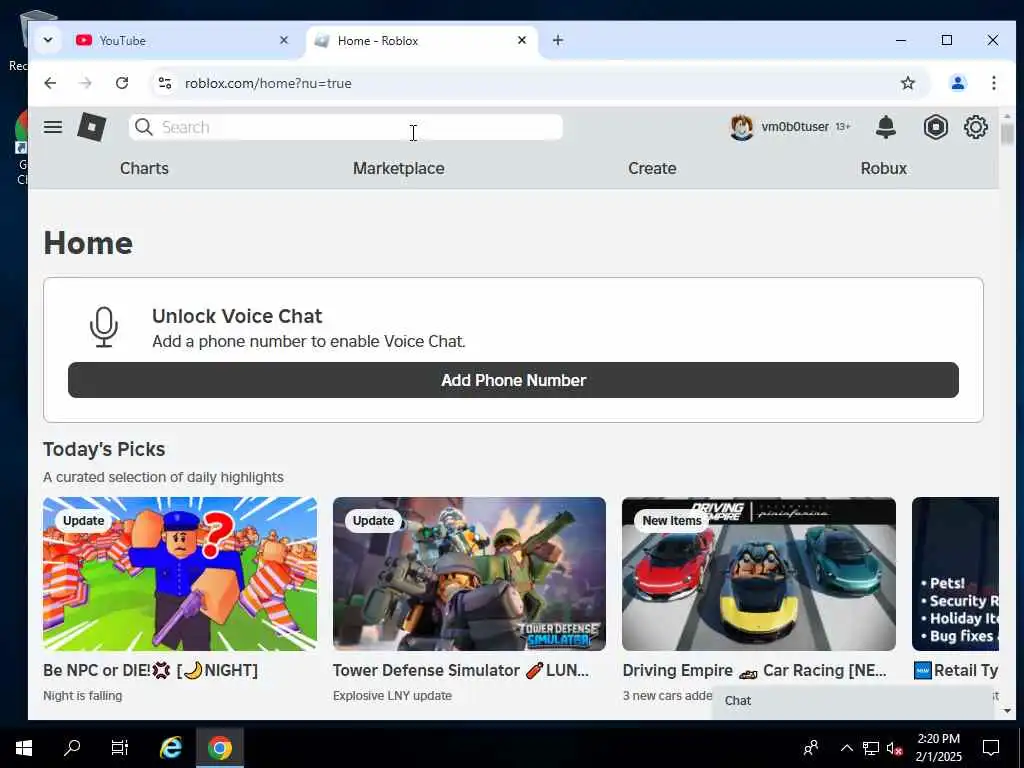Open the Driving Empire cars thumbnail
The height and width of the screenshot is (768, 1024).
pyautogui.click(x=759, y=574)
